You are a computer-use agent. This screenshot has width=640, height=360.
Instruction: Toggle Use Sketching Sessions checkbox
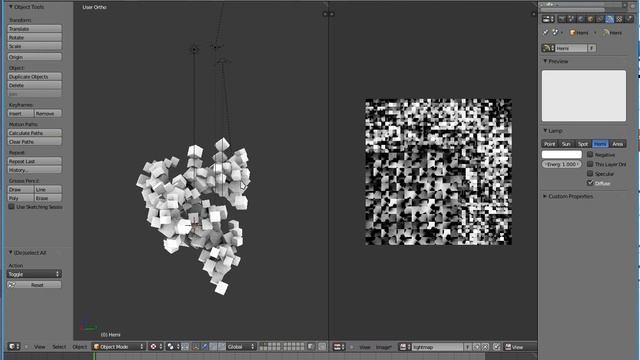click(x=11, y=207)
